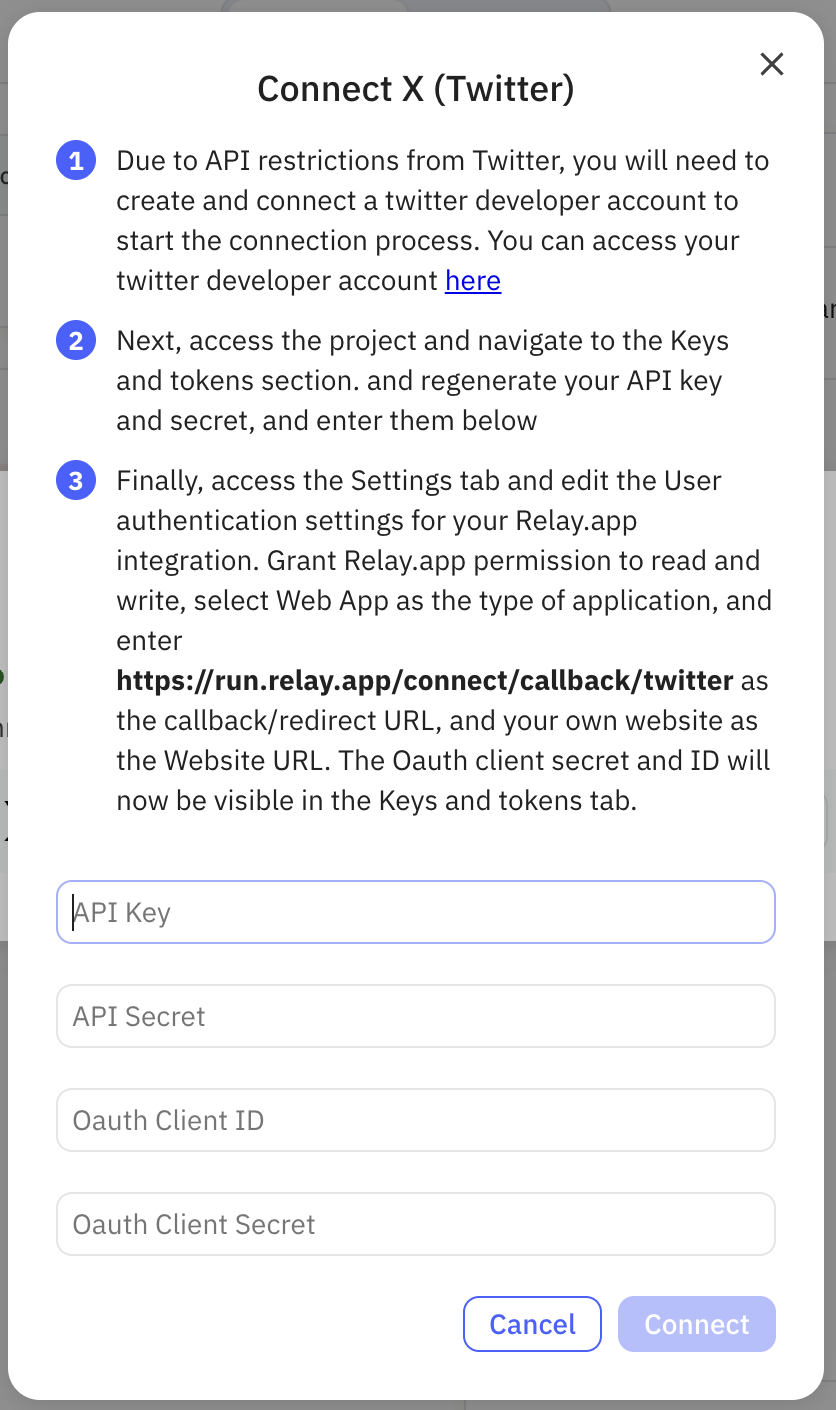Click the 'Connect X (Twitter)' dialog title
The image size is (836, 1410).
click(x=416, y=89)
